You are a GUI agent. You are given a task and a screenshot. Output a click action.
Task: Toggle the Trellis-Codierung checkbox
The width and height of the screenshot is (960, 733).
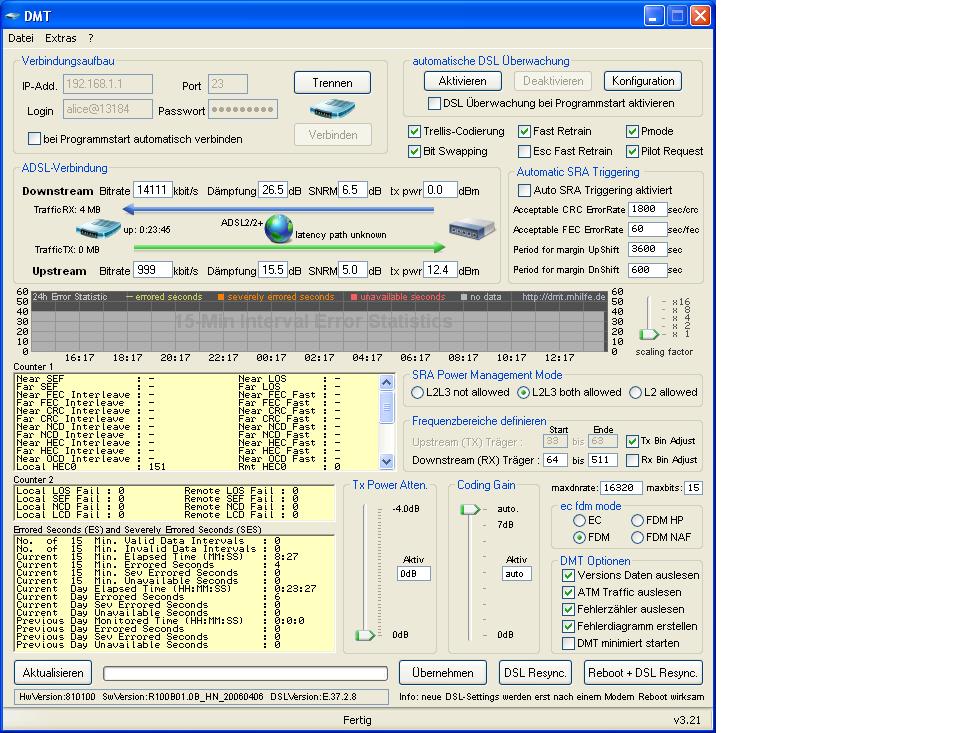(415, 131)
